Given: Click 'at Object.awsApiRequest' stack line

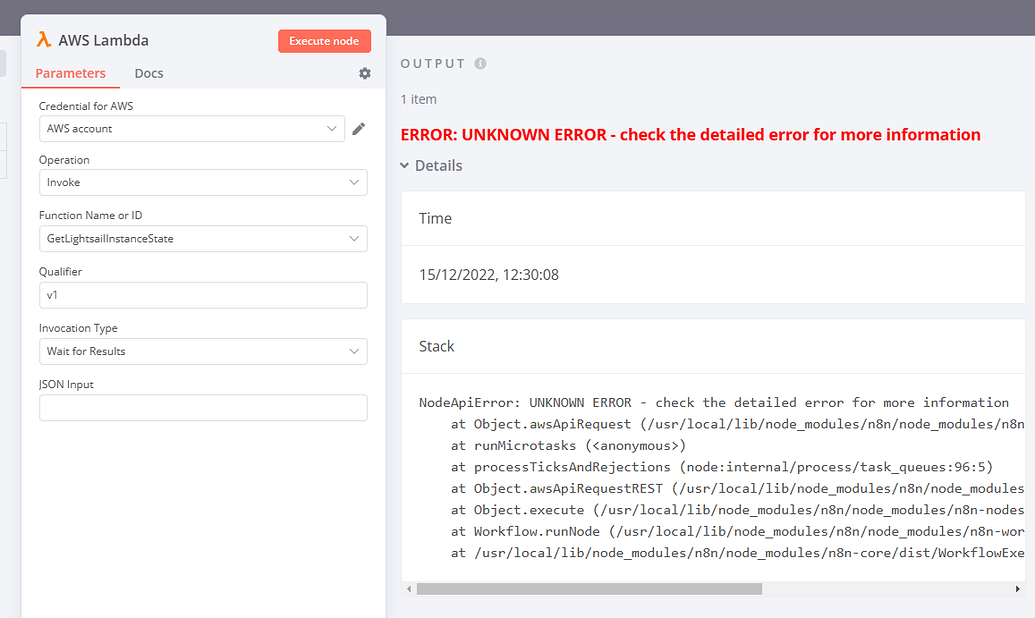Looking at the screenshot, I should click(x=737, y=424).
